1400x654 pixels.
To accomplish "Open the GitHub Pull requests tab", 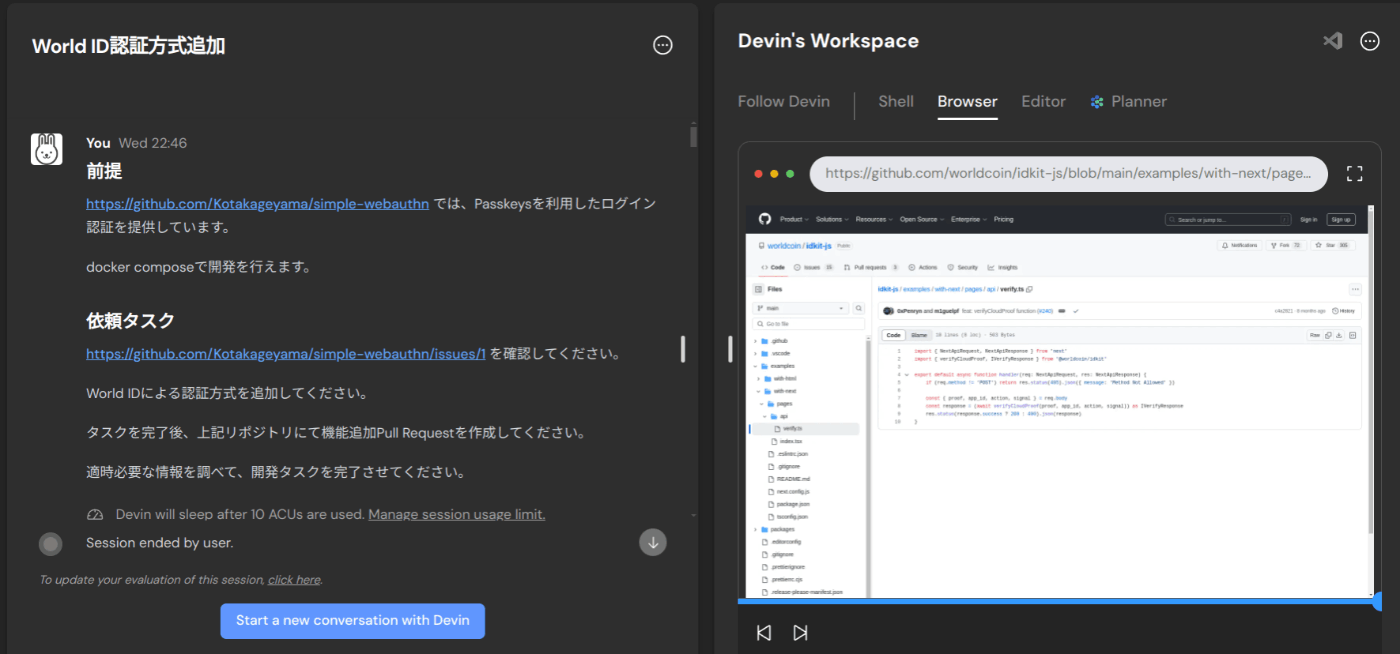I will click(x=871, y=267).
